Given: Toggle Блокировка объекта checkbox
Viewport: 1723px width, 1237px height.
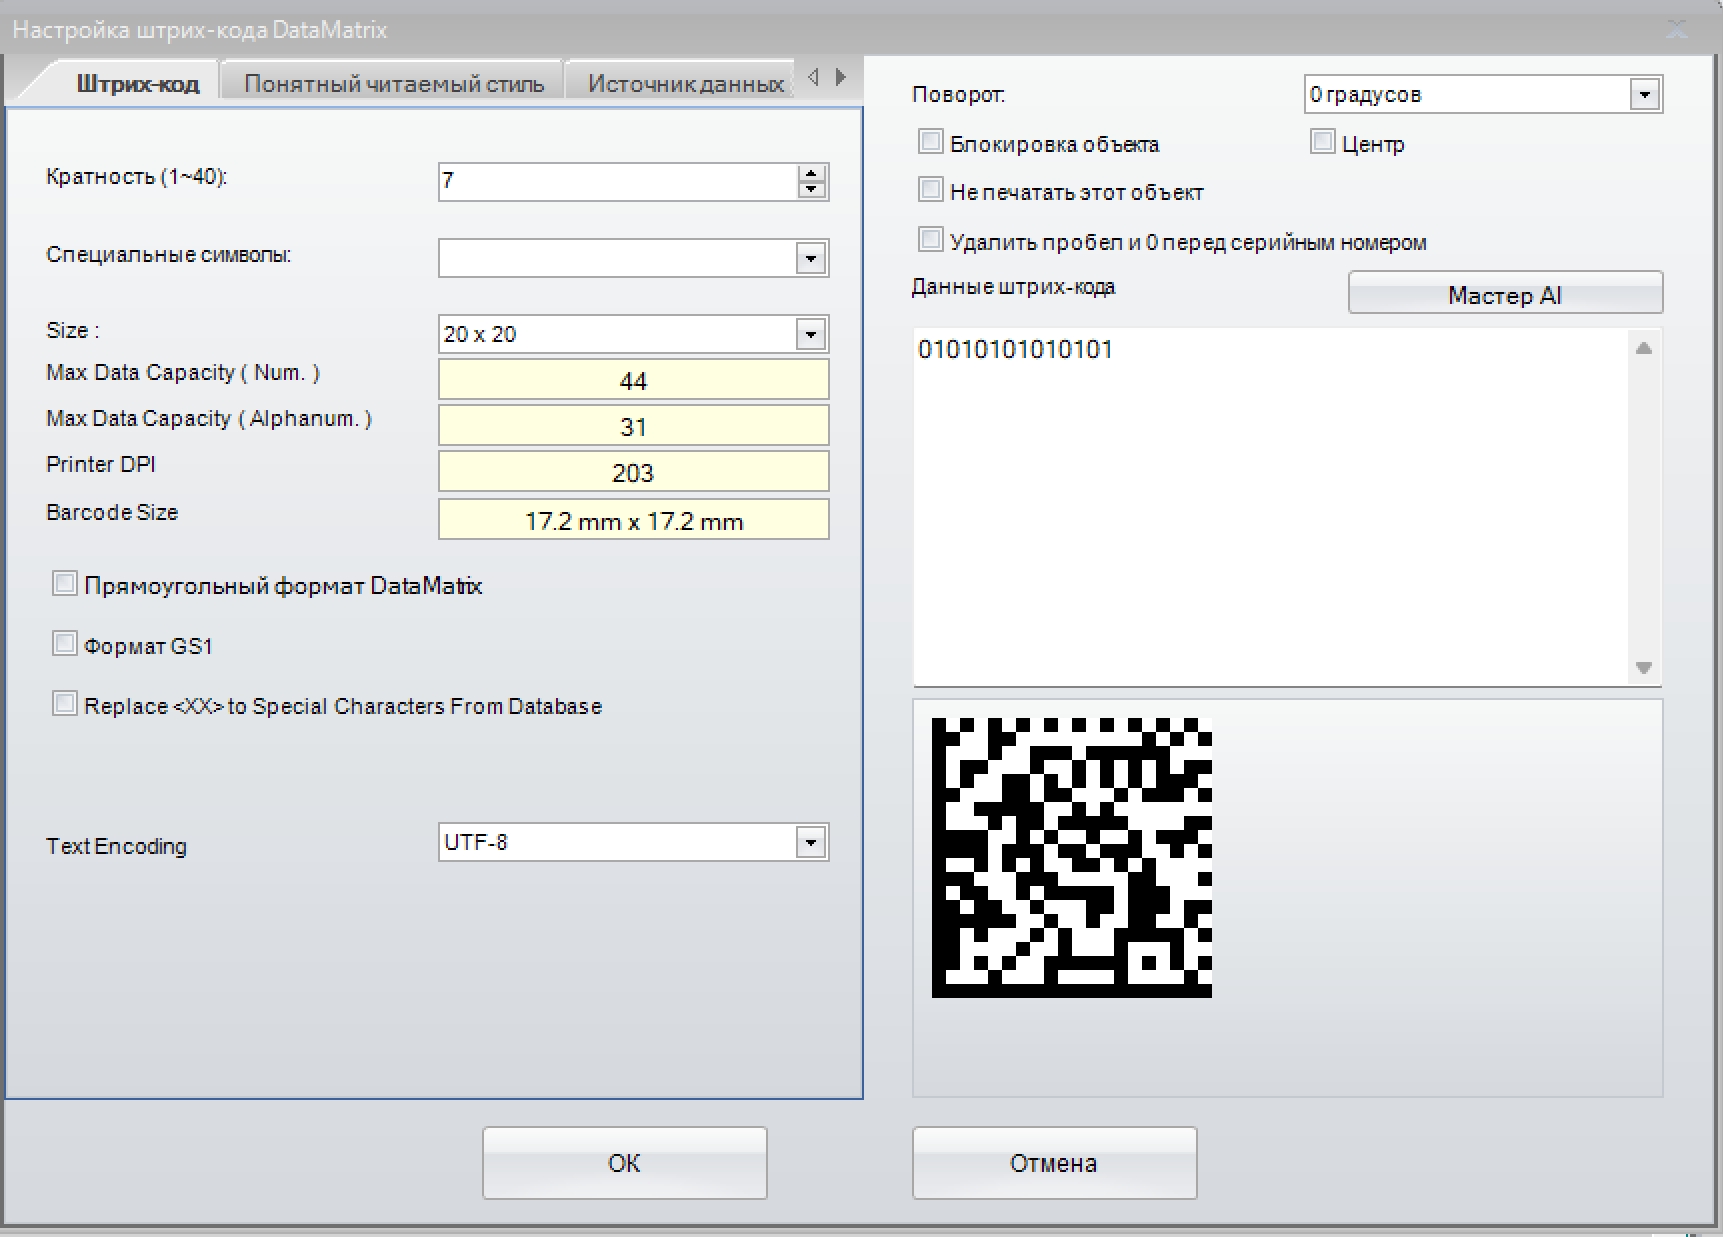Looking at the screenshot, I should tap(931, 141).
